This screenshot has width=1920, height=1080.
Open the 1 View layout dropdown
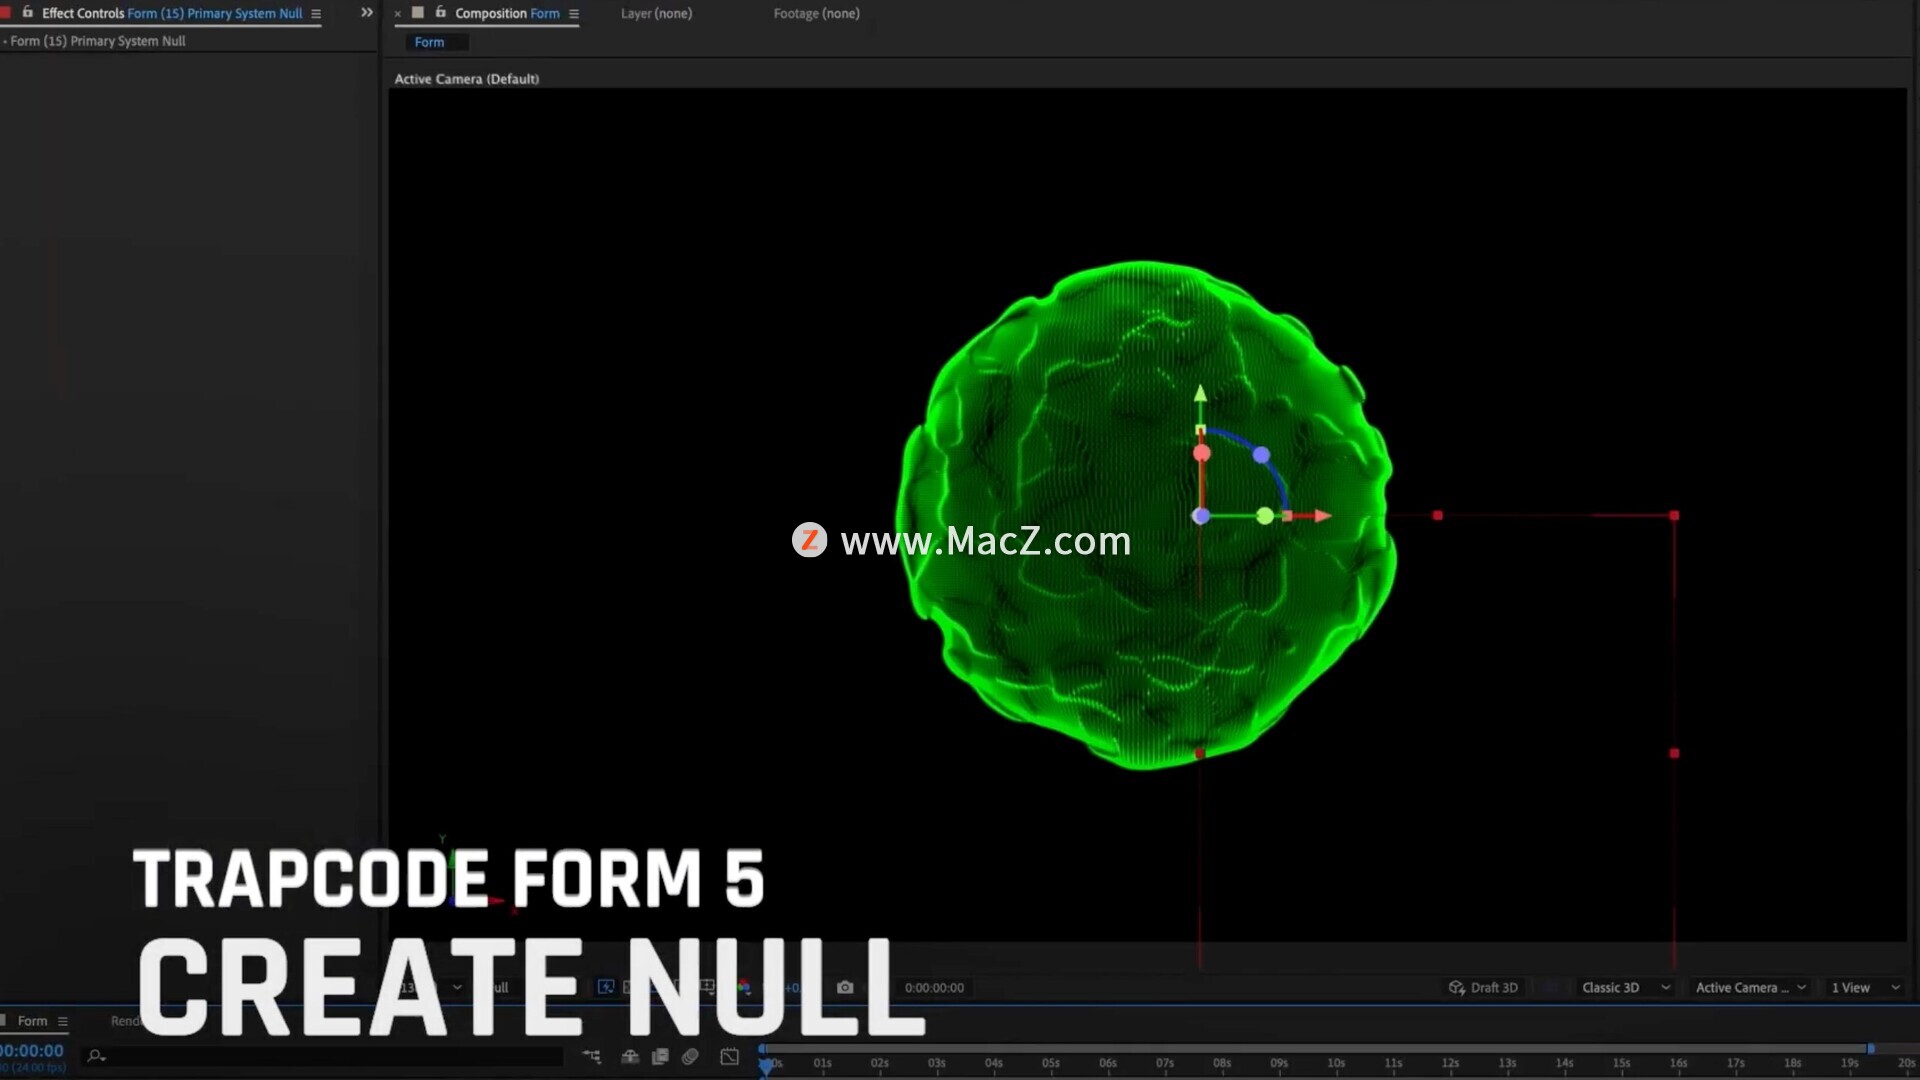(x=1865, y=988)
